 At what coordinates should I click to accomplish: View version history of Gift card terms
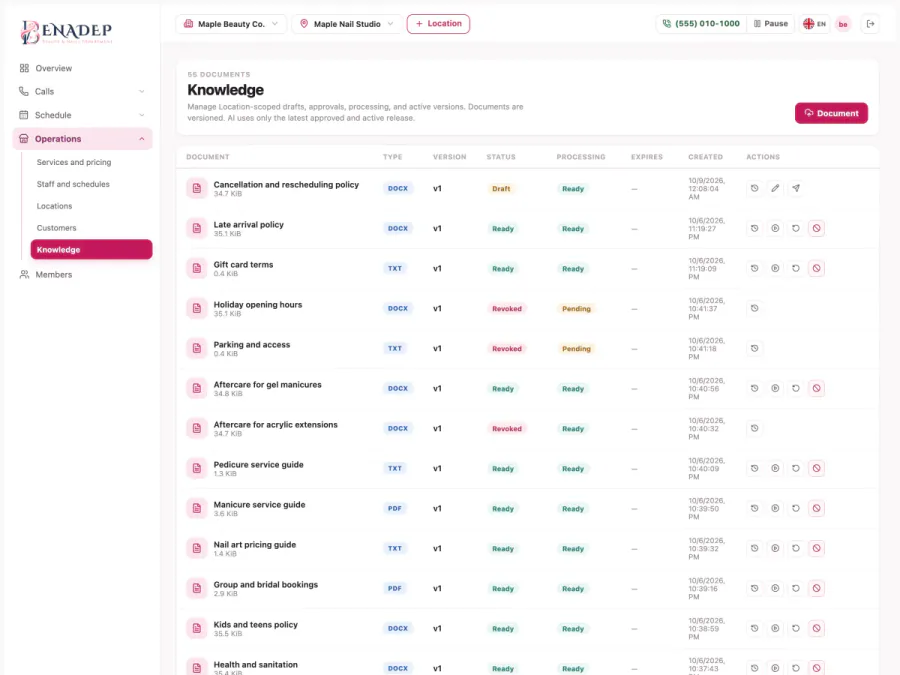754,268
